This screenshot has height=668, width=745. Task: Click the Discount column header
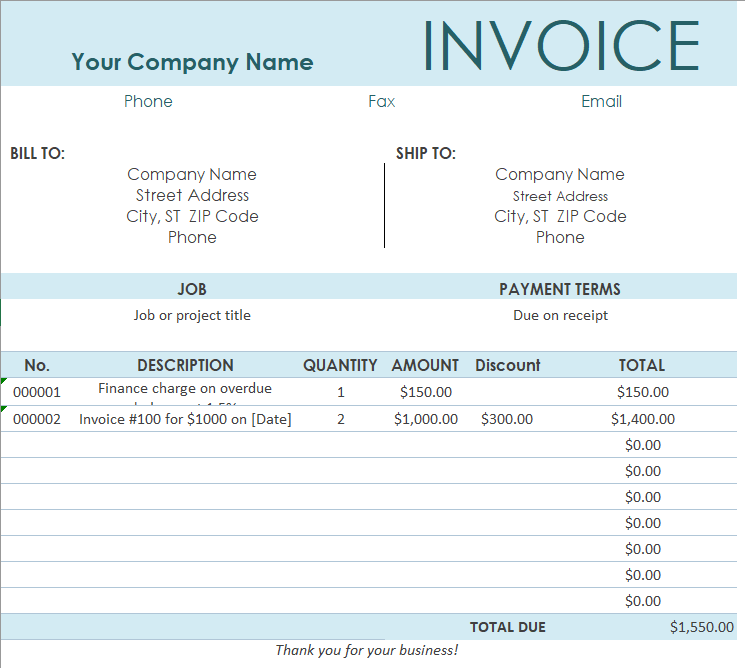click(507, 365)
